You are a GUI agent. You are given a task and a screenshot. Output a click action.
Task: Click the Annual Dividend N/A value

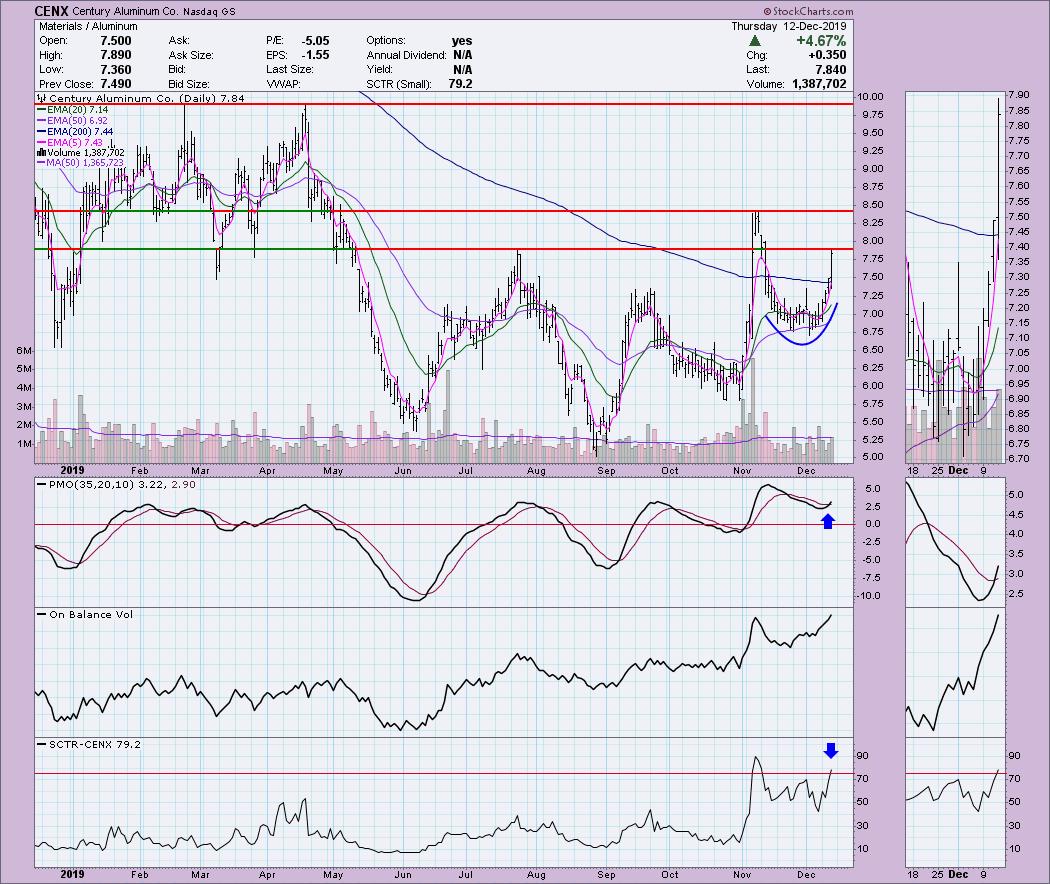click(x=462, y=55)
